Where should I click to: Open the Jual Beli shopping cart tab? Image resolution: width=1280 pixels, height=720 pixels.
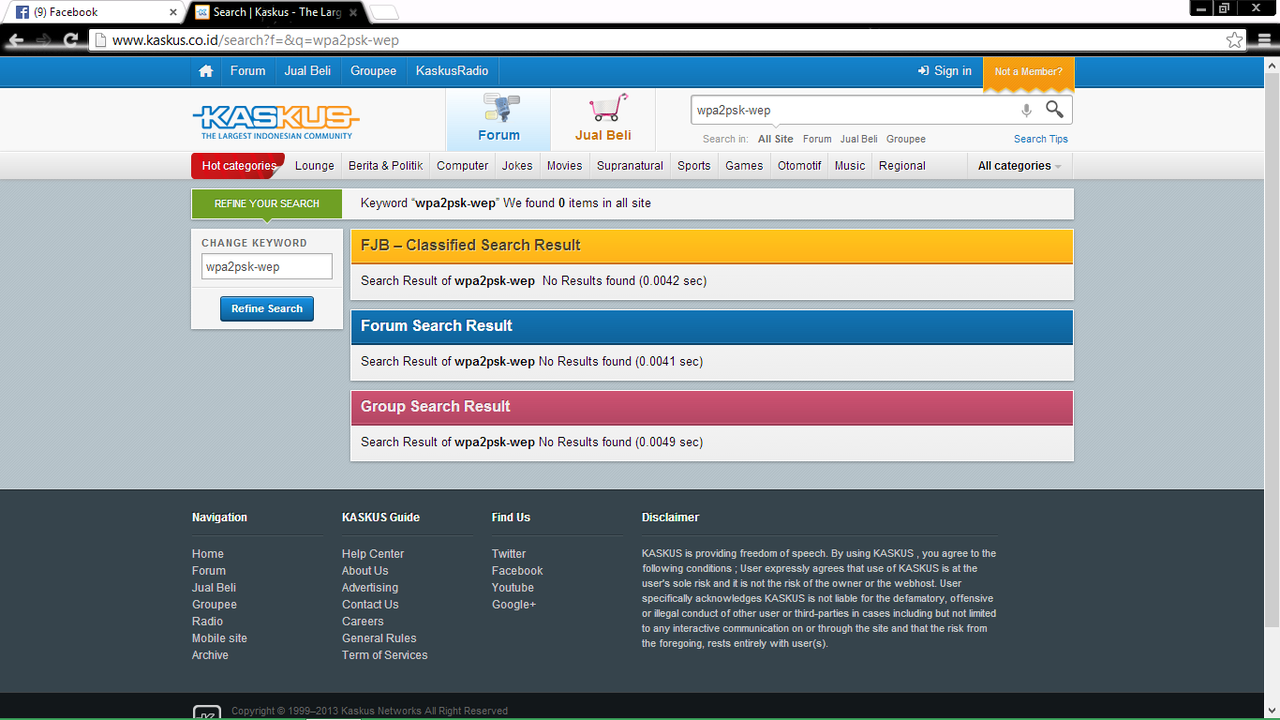603,119
